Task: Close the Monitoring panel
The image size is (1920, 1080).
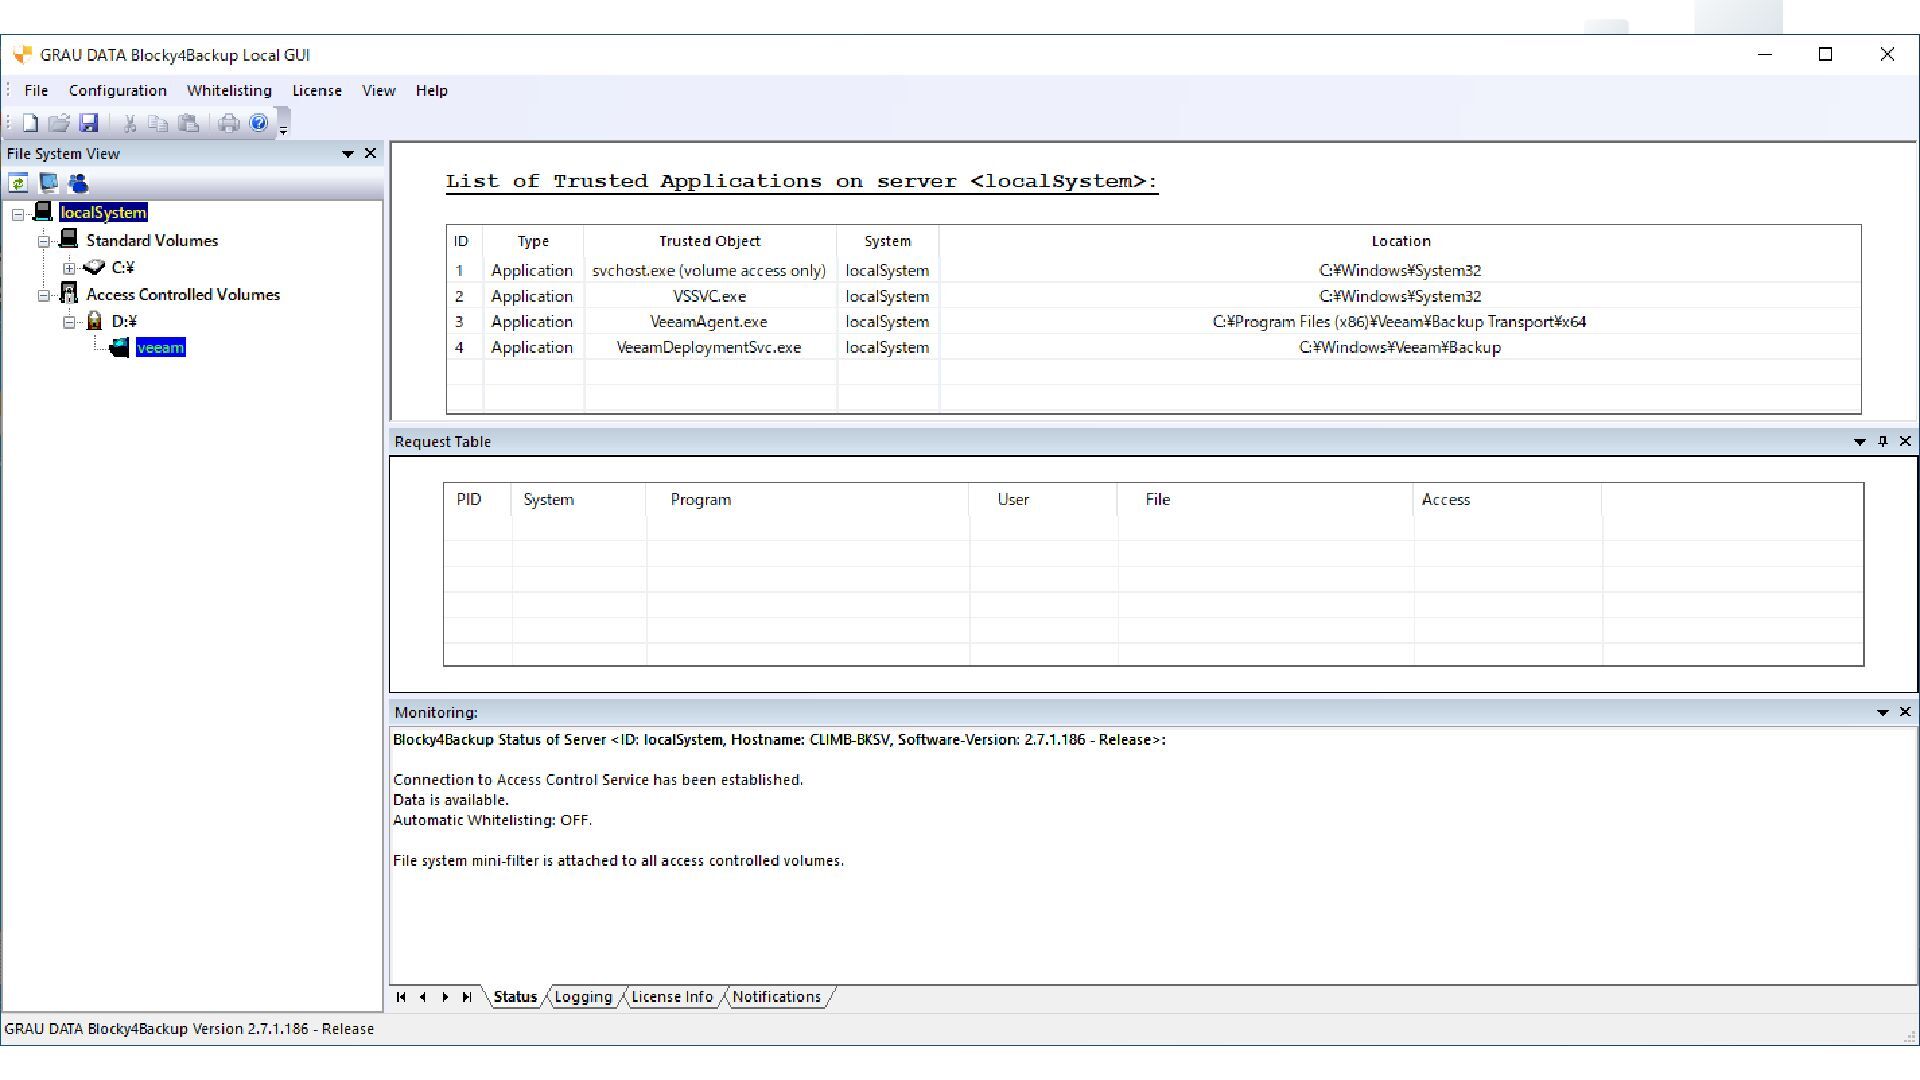Action: pyautogui.click(x=1905, y=712)
